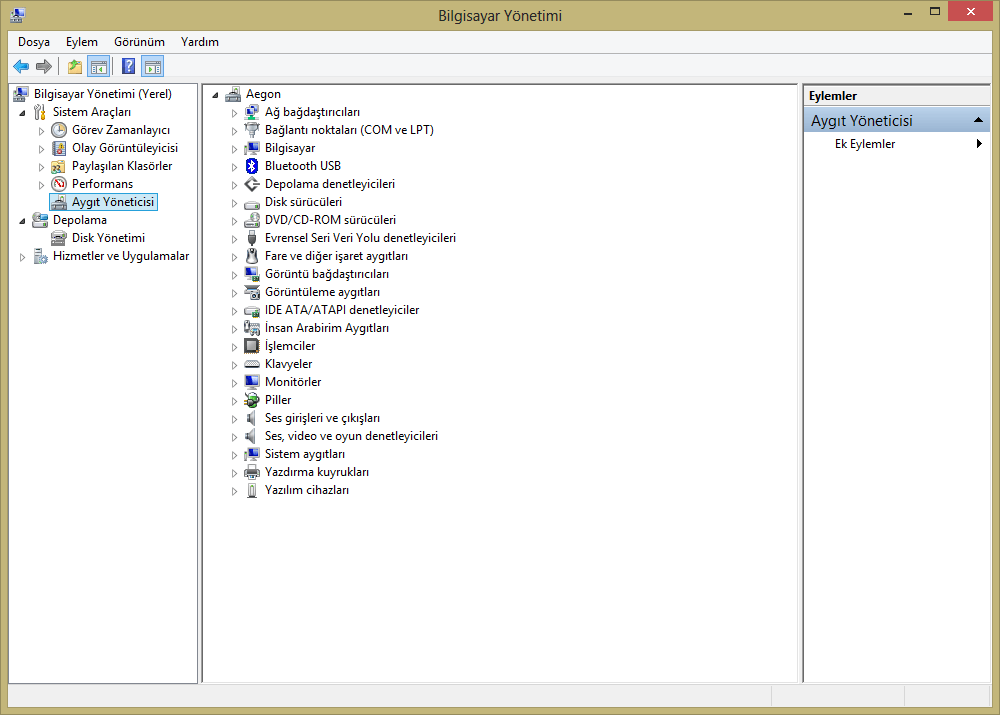Select Aygıt Yöneticisi in the left tree
The width and height of the screenshot is (1000, 715).
(x=113, y=202)
